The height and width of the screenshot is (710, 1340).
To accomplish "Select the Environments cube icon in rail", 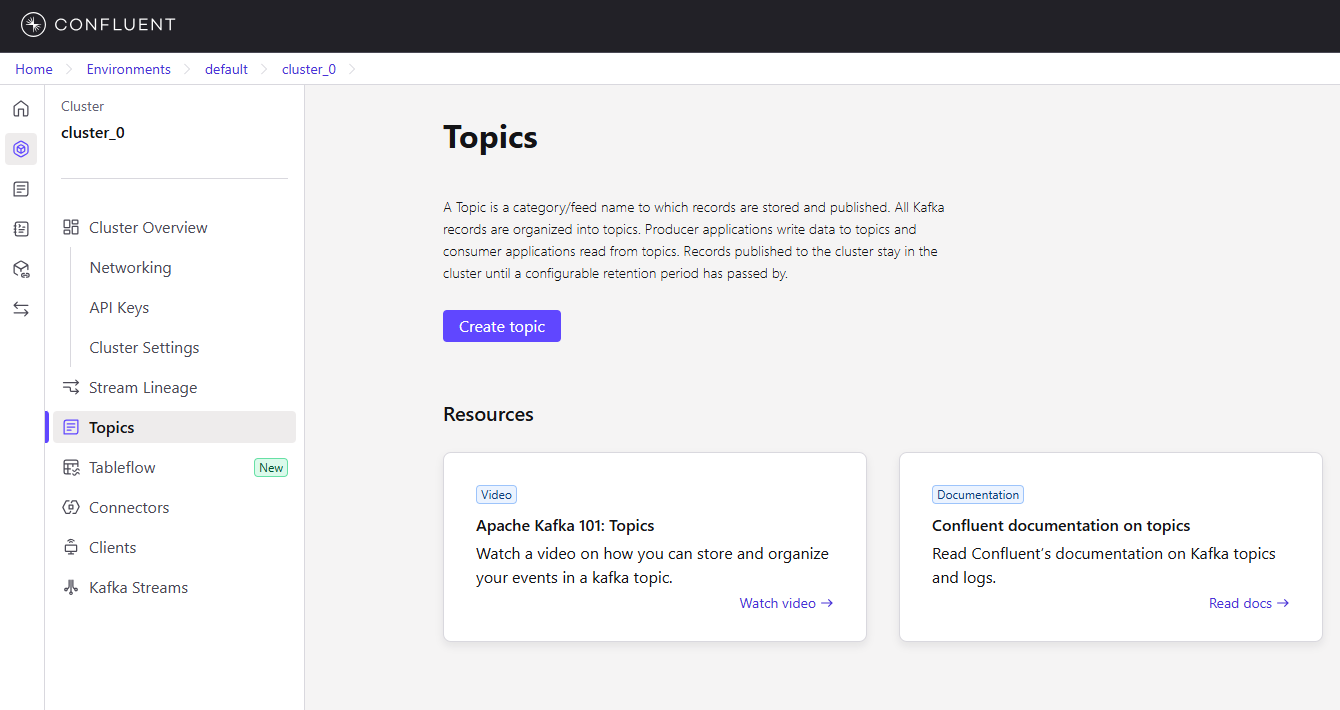I will [21, 149].
